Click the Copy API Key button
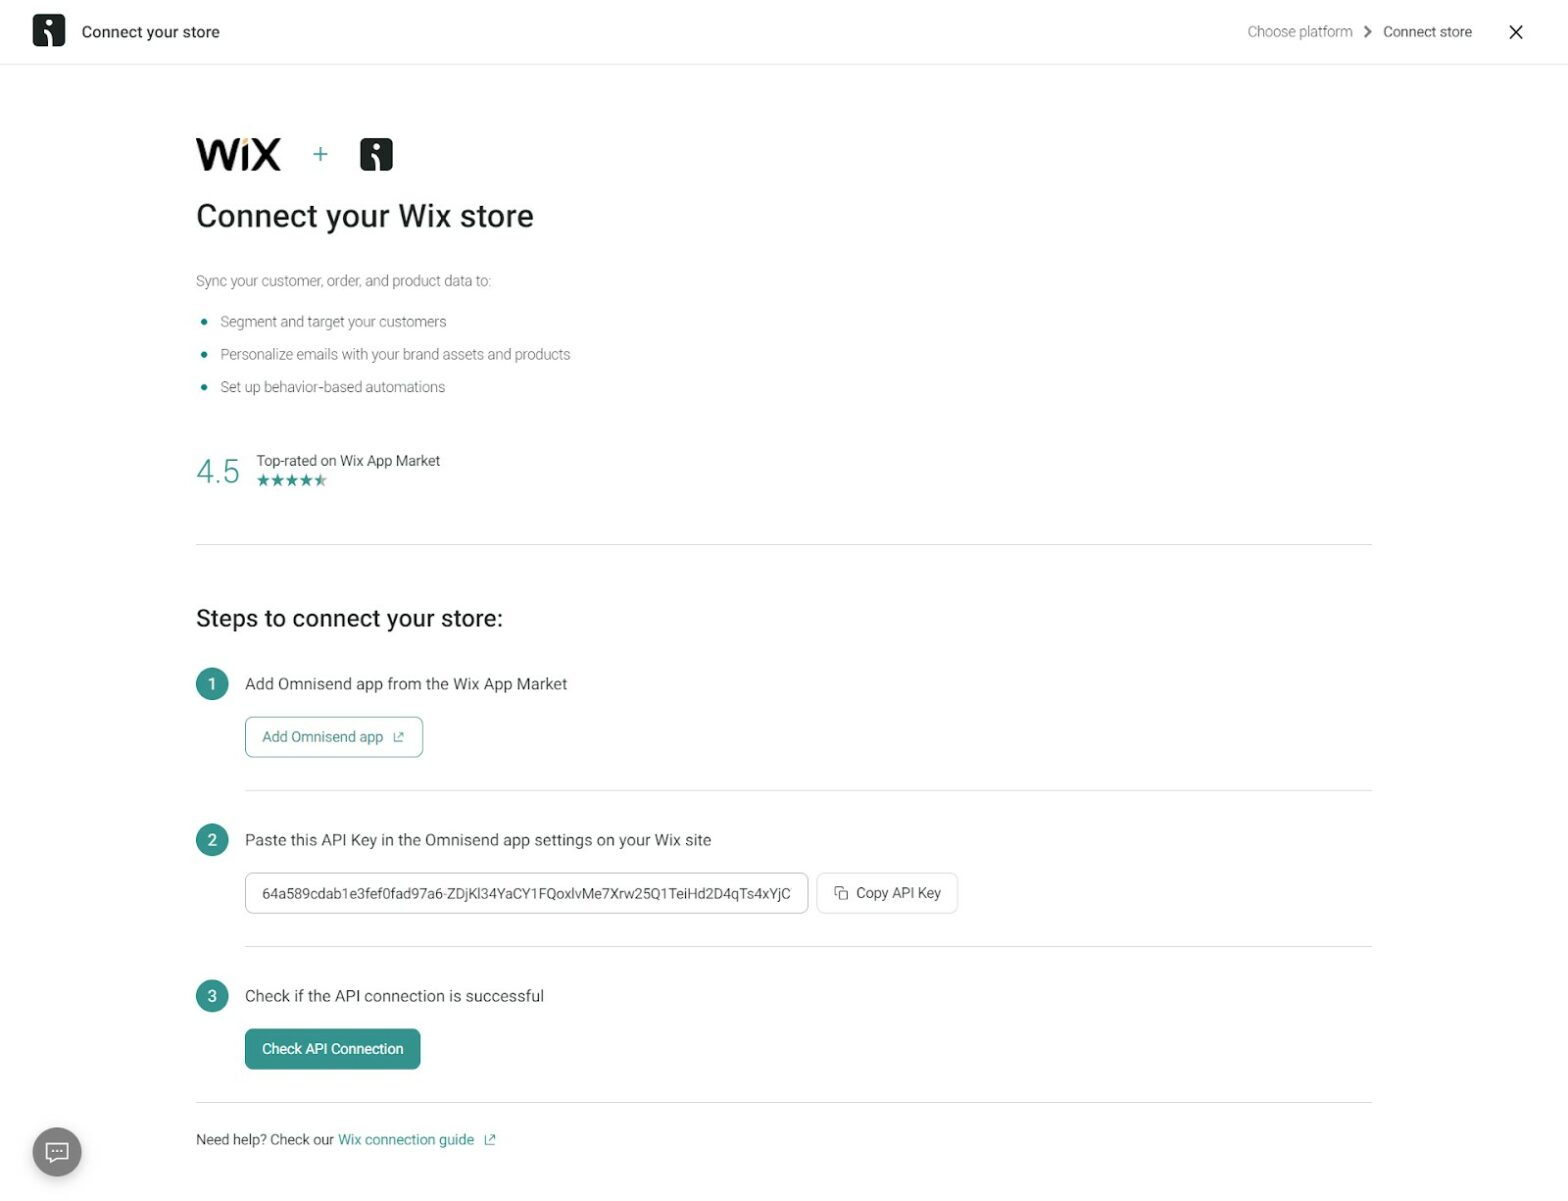 point(886,892)
